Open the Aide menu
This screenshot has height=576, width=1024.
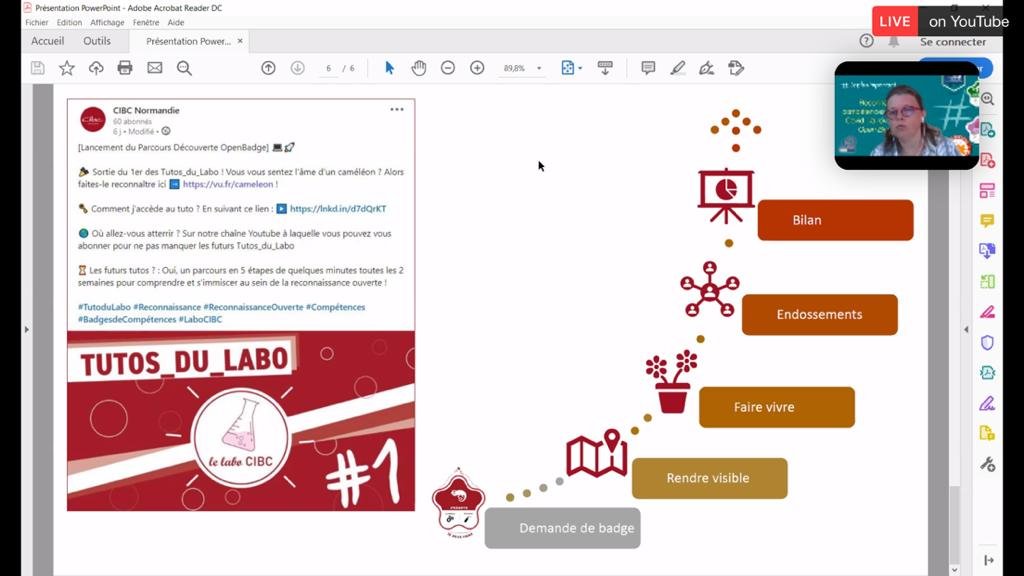coord(176,22)
